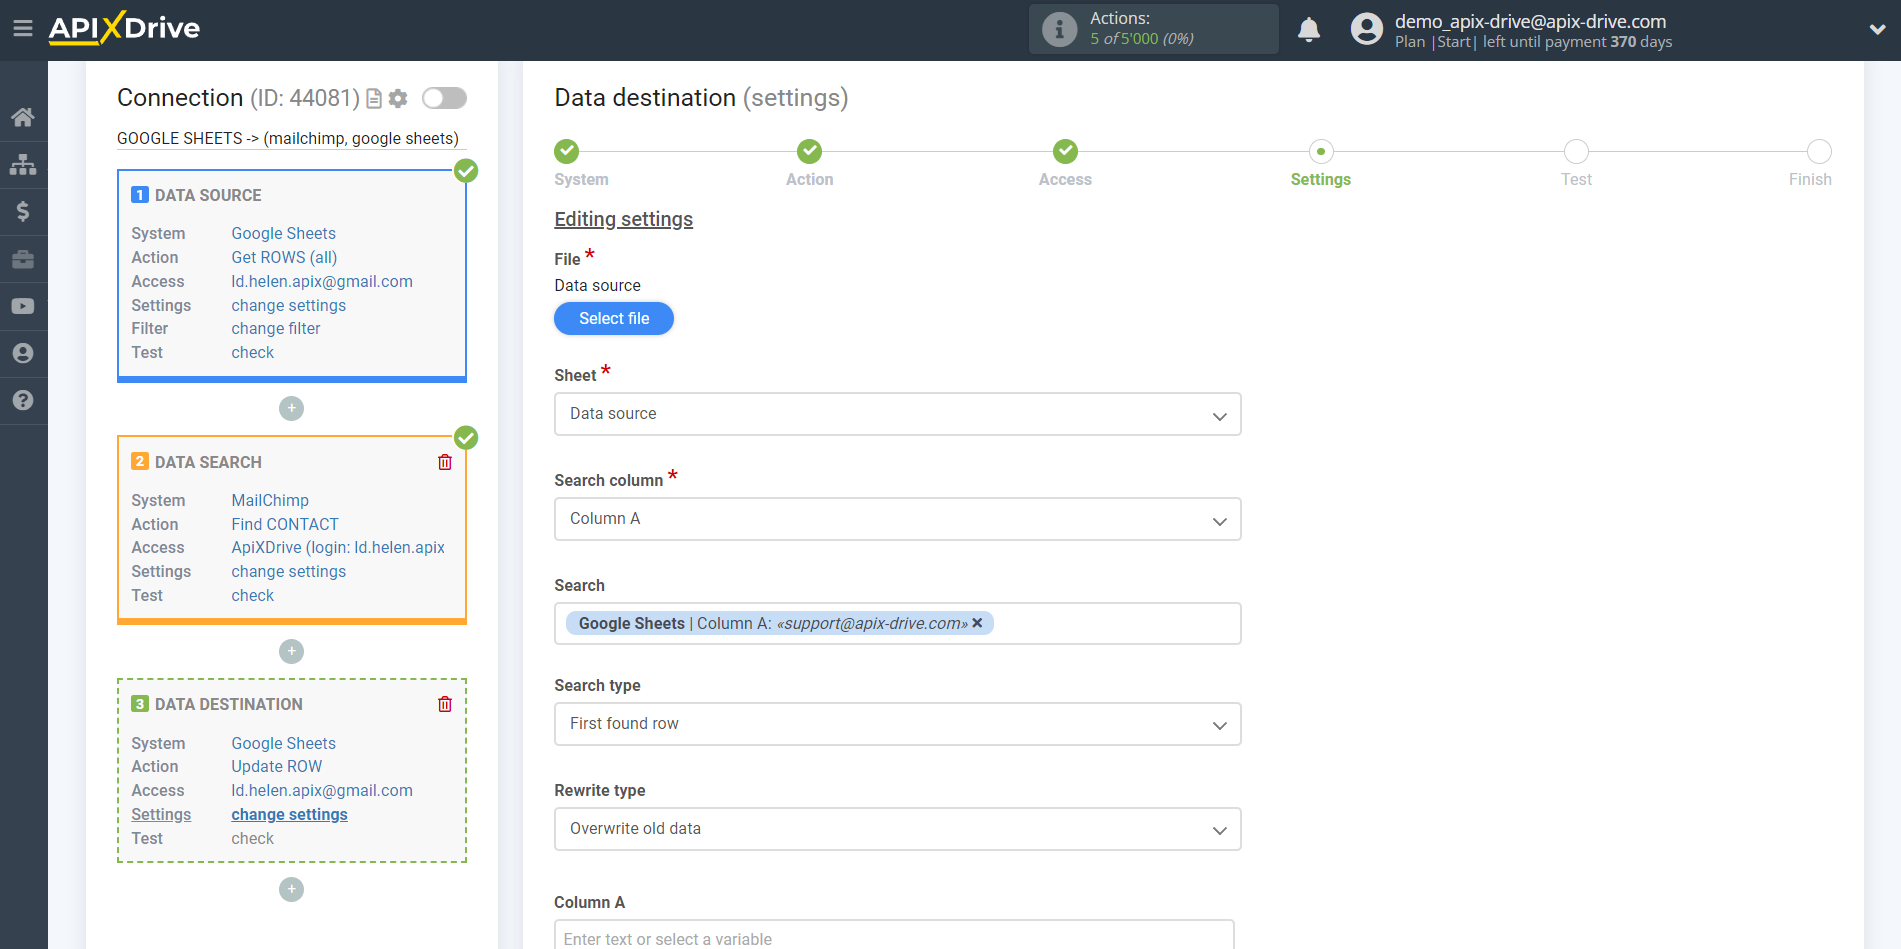This screenshot has width=1901, height=949.
Task: Click Data Source Google Sheets system link
Action: (283, 233)
